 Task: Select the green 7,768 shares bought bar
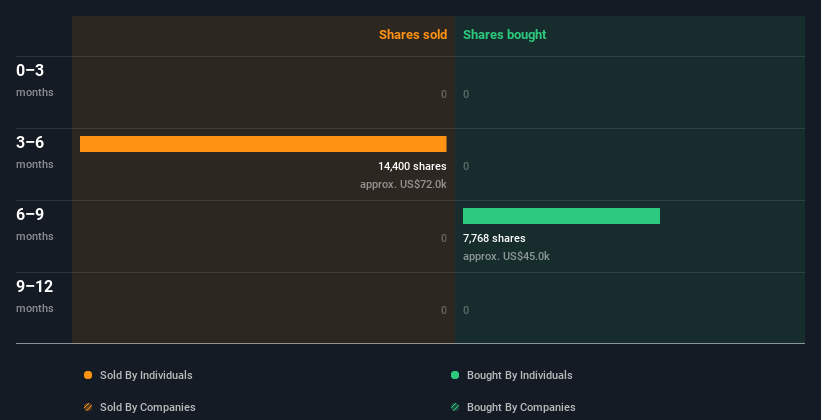tap(561, 216)
